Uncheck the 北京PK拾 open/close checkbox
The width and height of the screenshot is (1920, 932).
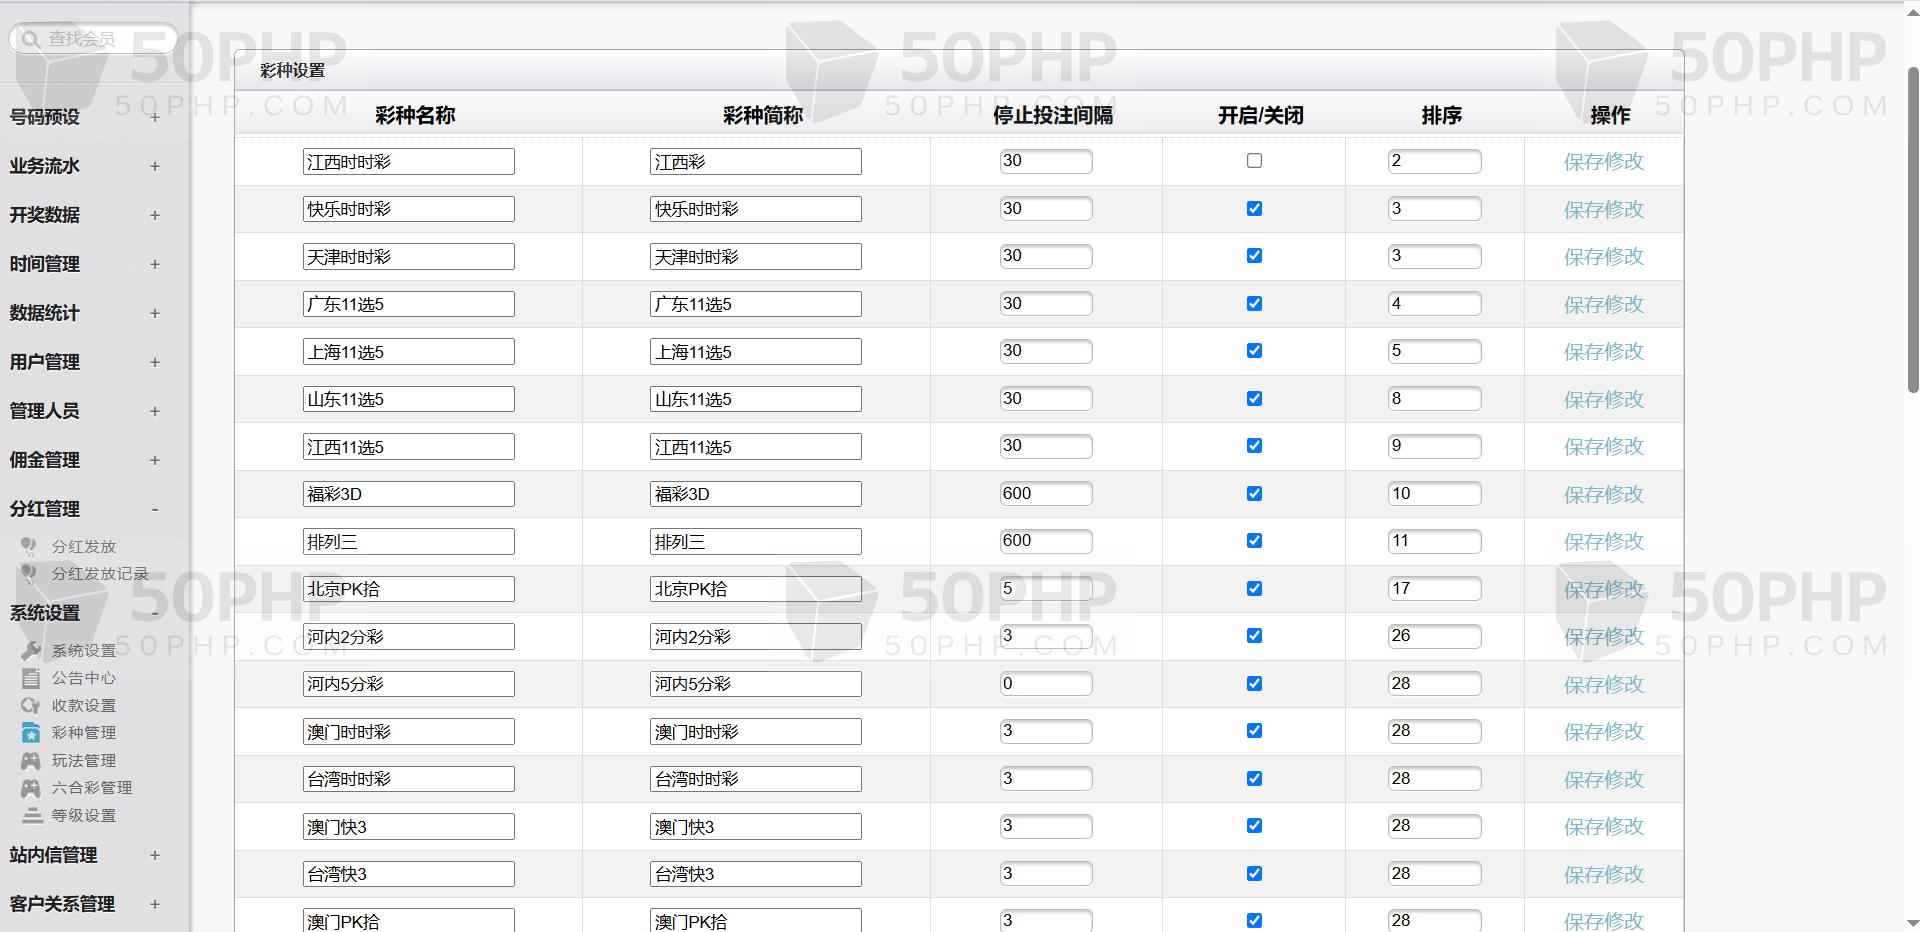tap(1254, 589)
